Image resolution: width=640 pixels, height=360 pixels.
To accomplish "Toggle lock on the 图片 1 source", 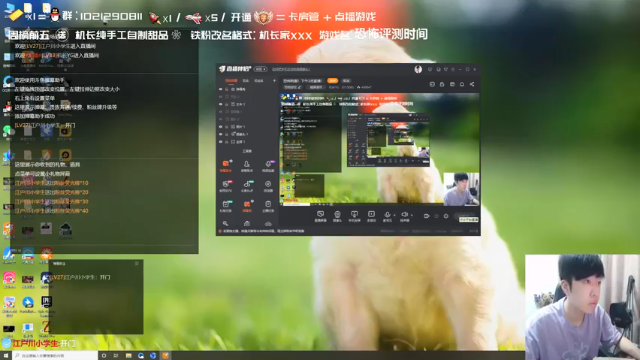I will click(227, 127).
